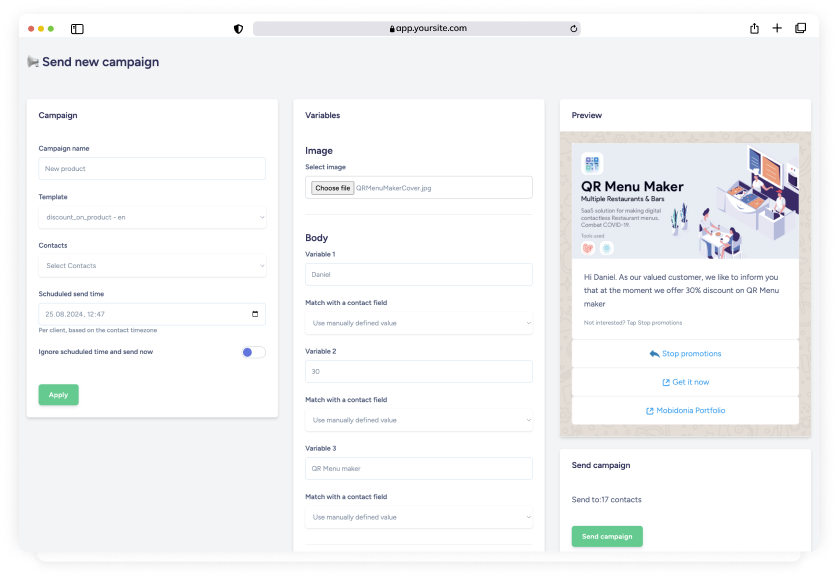Screen dimensions: 838x581
Task: Focus the Campaign name input field
Action: click(152, 169)
